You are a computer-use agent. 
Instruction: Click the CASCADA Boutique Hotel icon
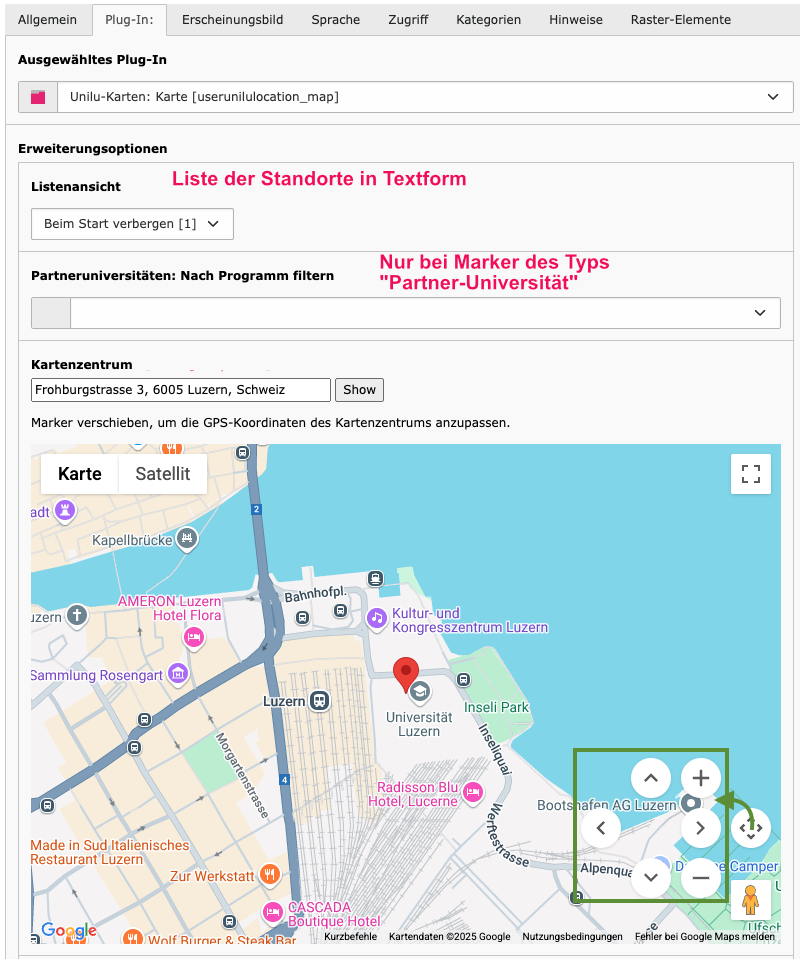tap(273, 913)
